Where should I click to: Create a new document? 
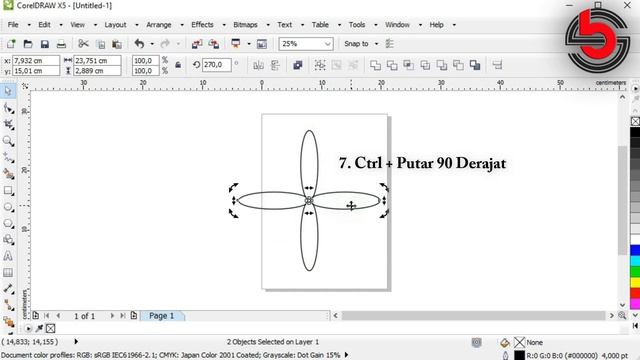click(x=11, y=44)
